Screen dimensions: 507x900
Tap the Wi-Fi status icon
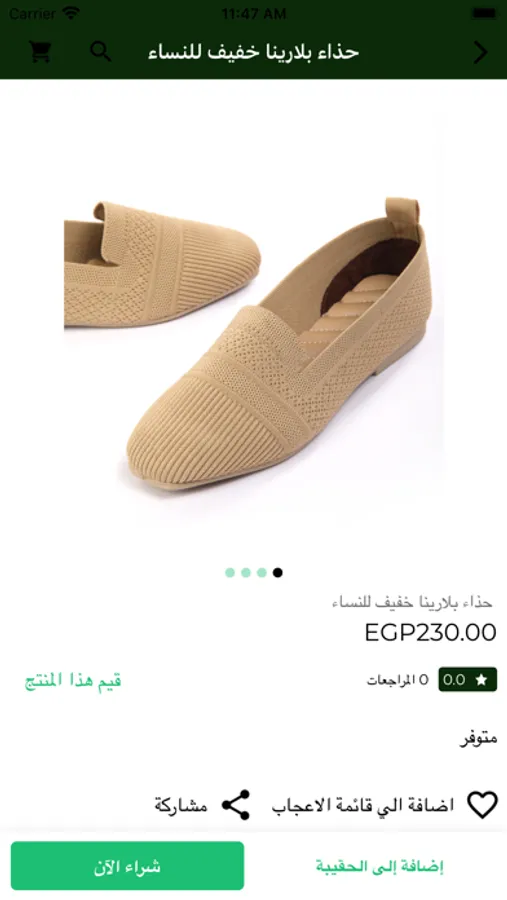tap(71, 13)
